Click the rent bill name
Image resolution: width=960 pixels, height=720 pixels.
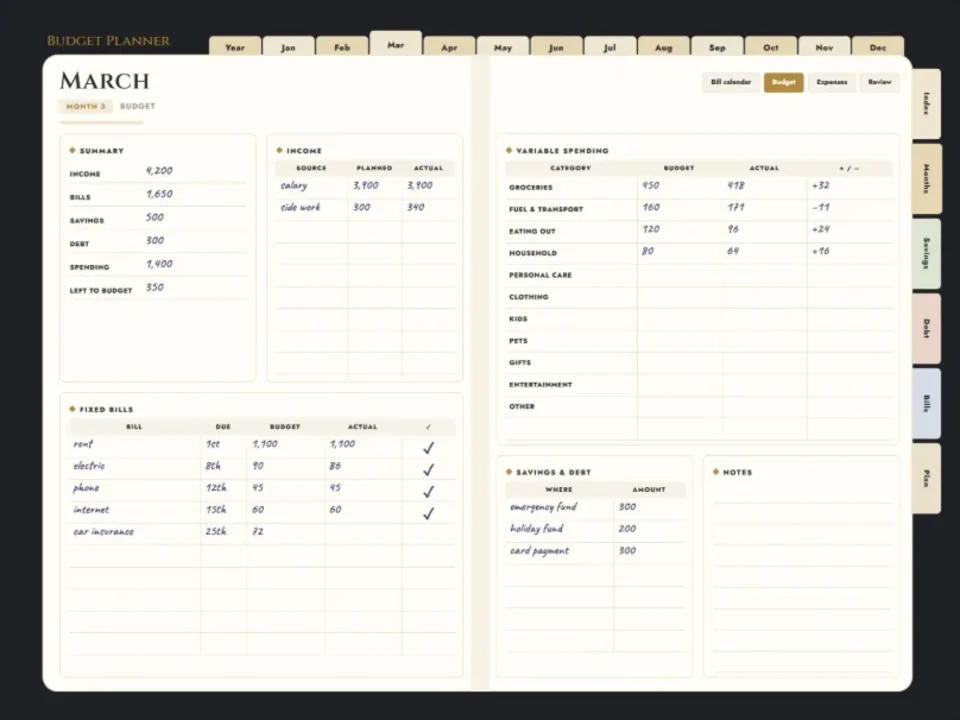point(83,444)
